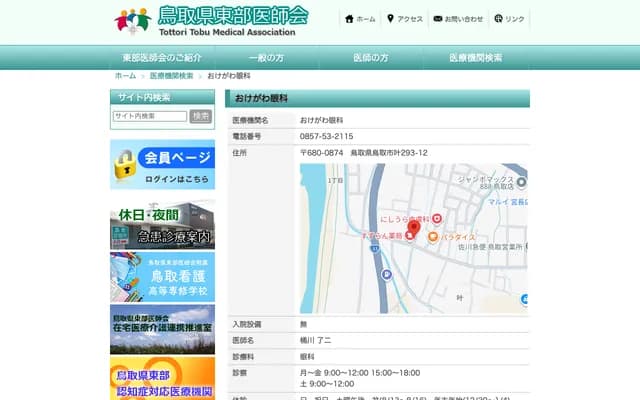This screenshot has height=400, width=640.
Task: Open the 東部医師会のご紹介 menu
Action: pyautogui.click(x=162, y=58)
